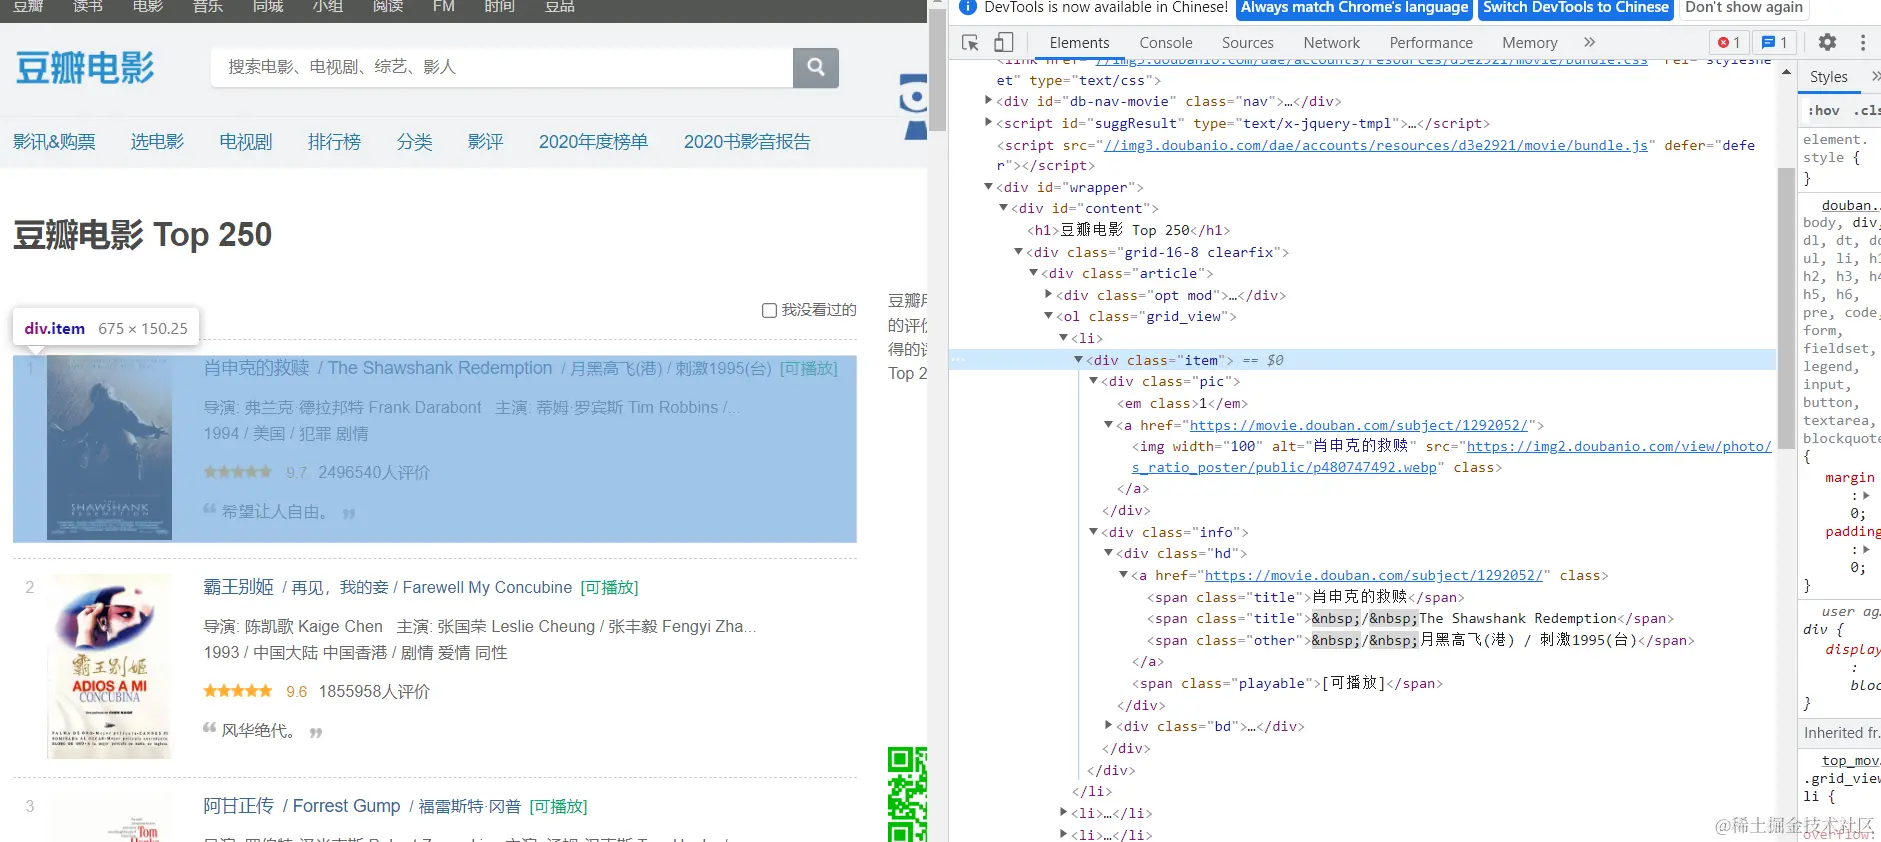Open 阿甘正传 Forrest Gump title link
This screenshot has height=842, width=1881.
click(301, 806)
